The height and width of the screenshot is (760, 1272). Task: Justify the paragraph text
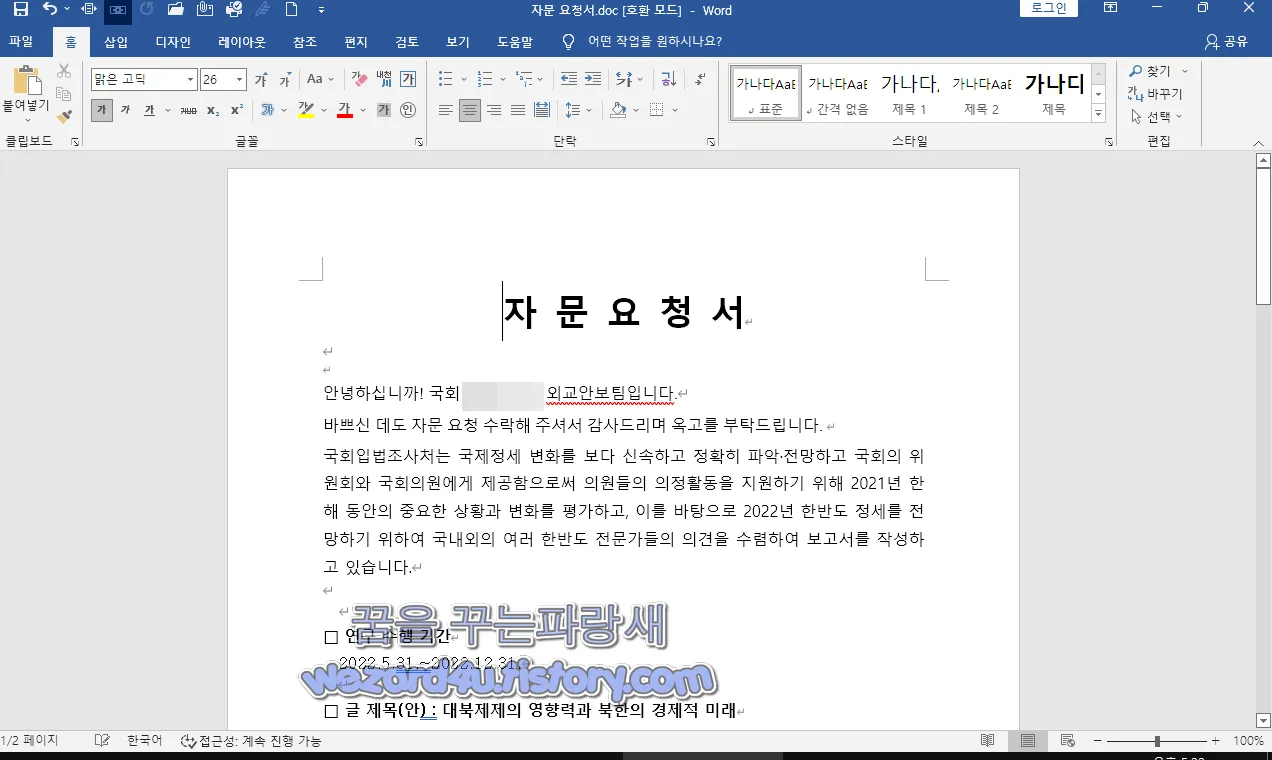(x=518, y=110)
